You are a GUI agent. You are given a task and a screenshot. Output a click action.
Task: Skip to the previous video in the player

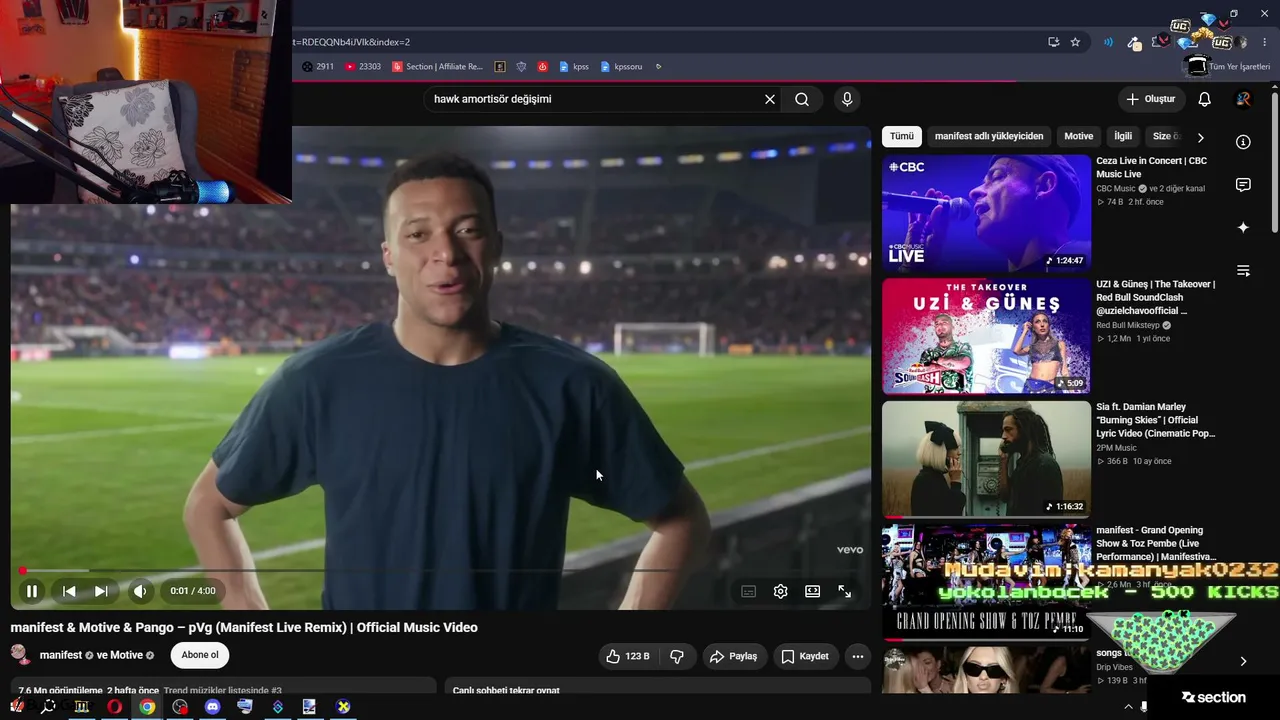point(69,591)
